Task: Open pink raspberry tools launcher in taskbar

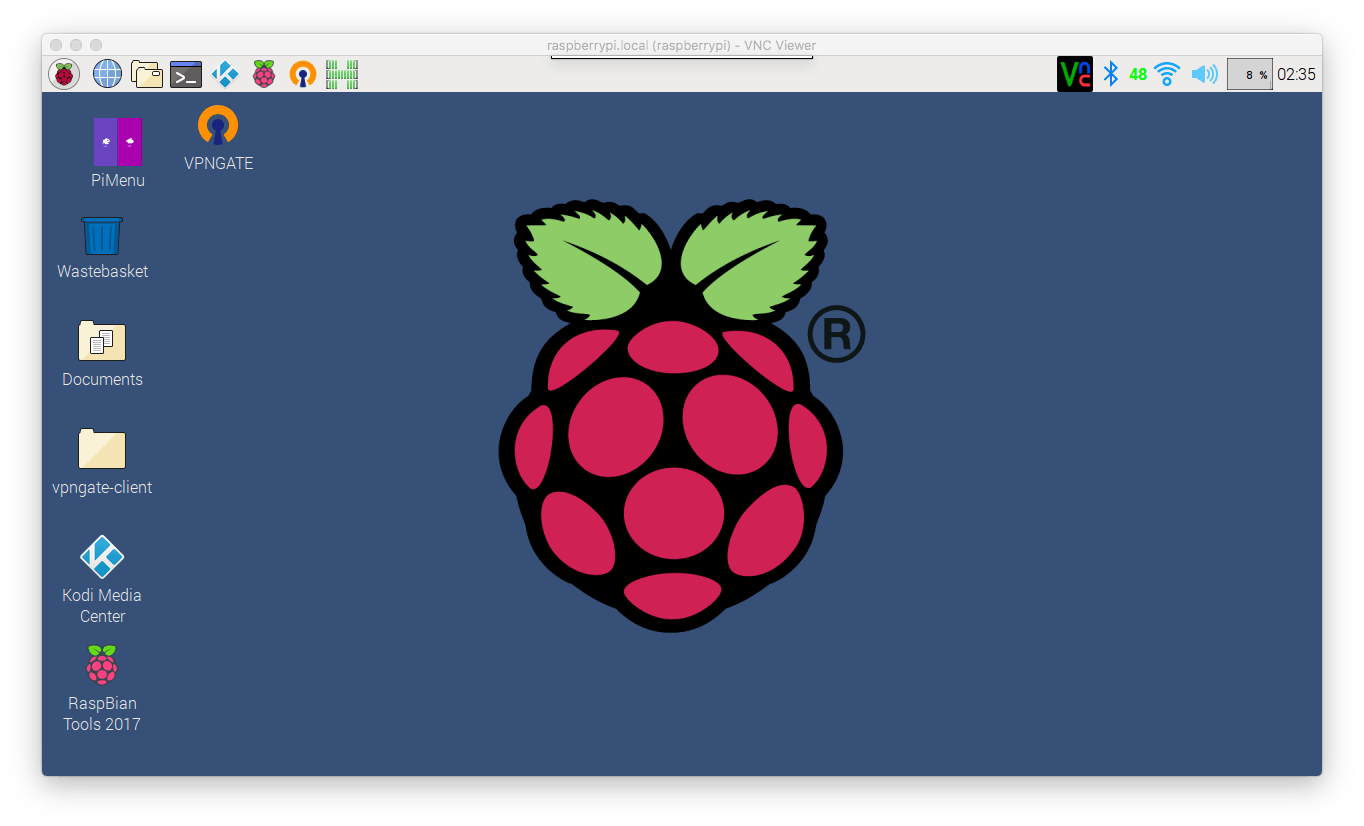Action: tap(264, 74)
